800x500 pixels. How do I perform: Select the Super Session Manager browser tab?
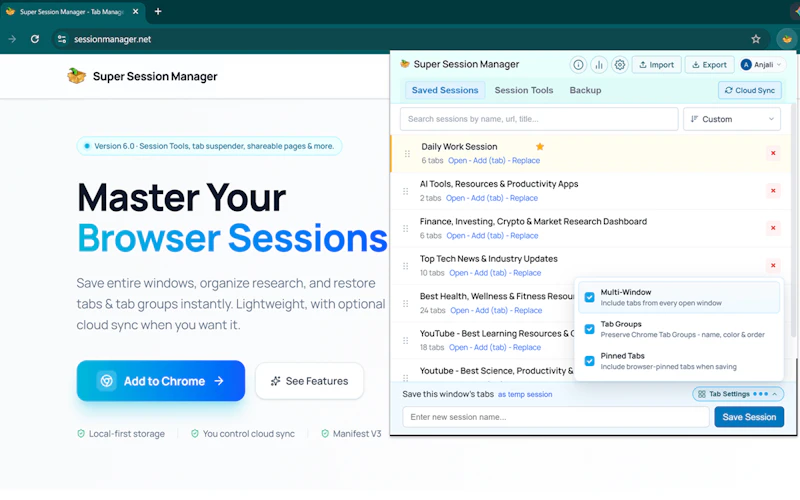[72, 12]
